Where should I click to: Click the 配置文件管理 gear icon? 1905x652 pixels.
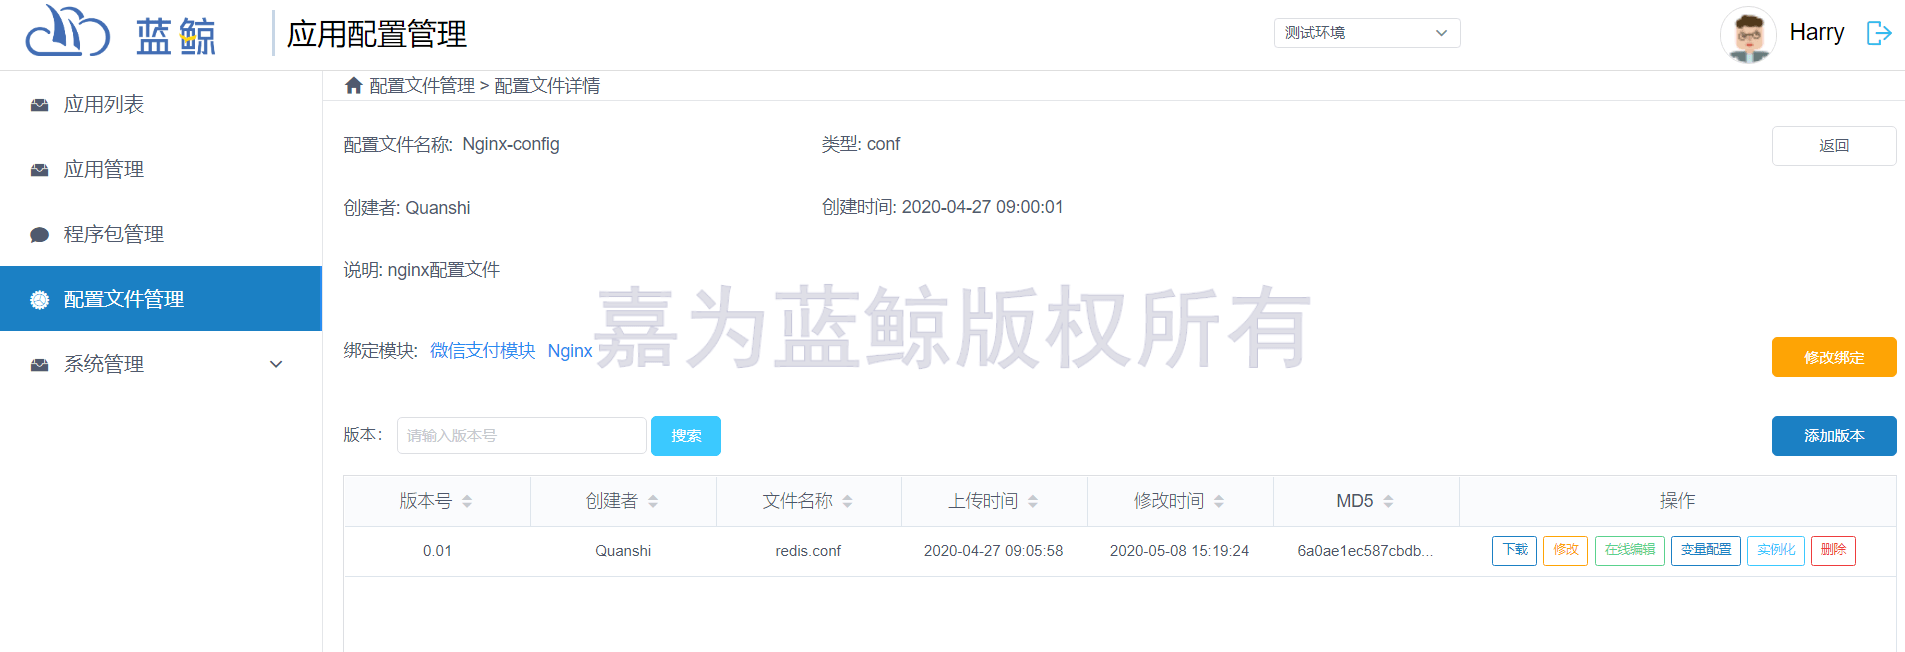tap(40, 300)
